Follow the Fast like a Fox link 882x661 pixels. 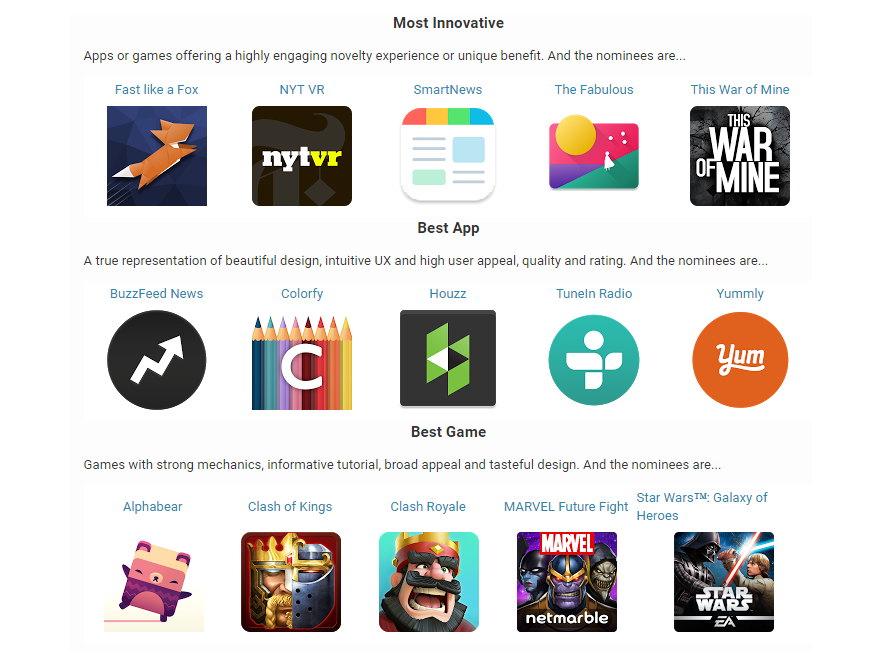click(x=156, y=89)
